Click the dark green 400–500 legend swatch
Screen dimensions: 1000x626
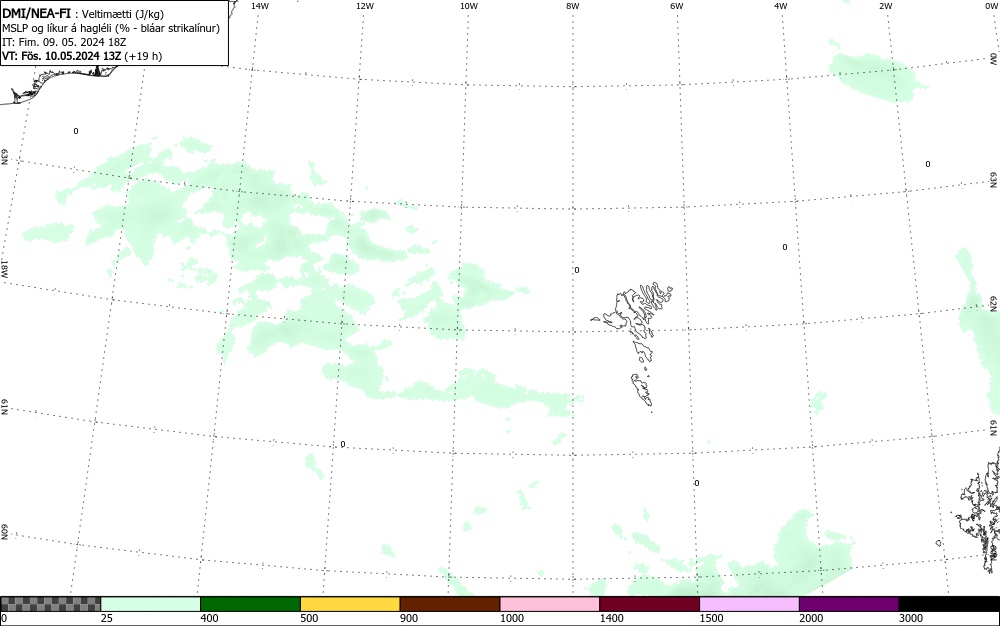pos(250,604)
